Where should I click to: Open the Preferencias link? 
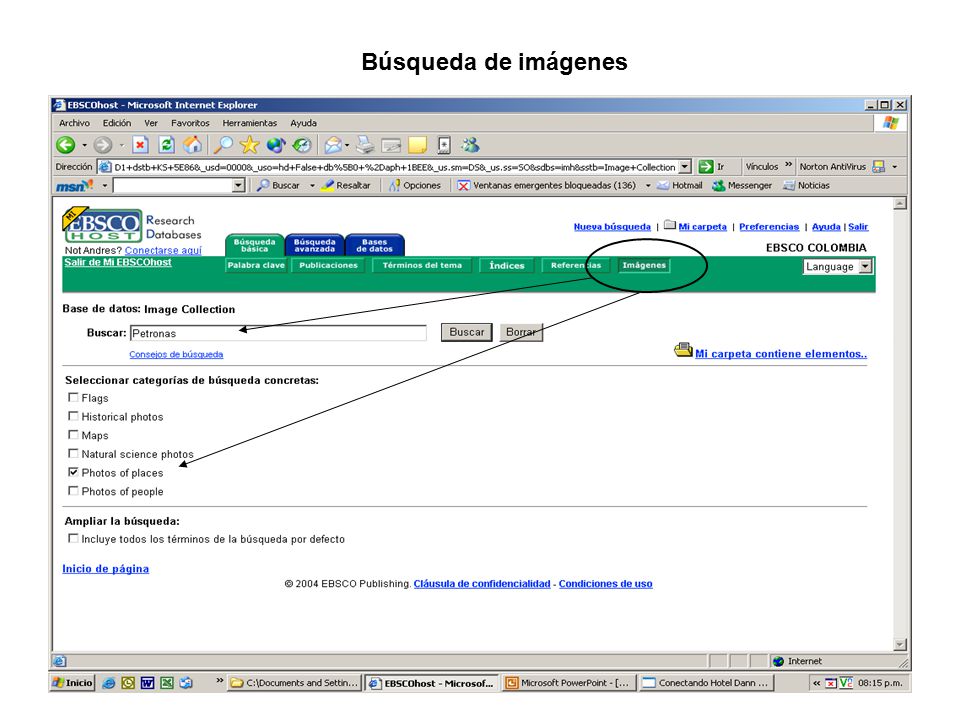[769, 227]
